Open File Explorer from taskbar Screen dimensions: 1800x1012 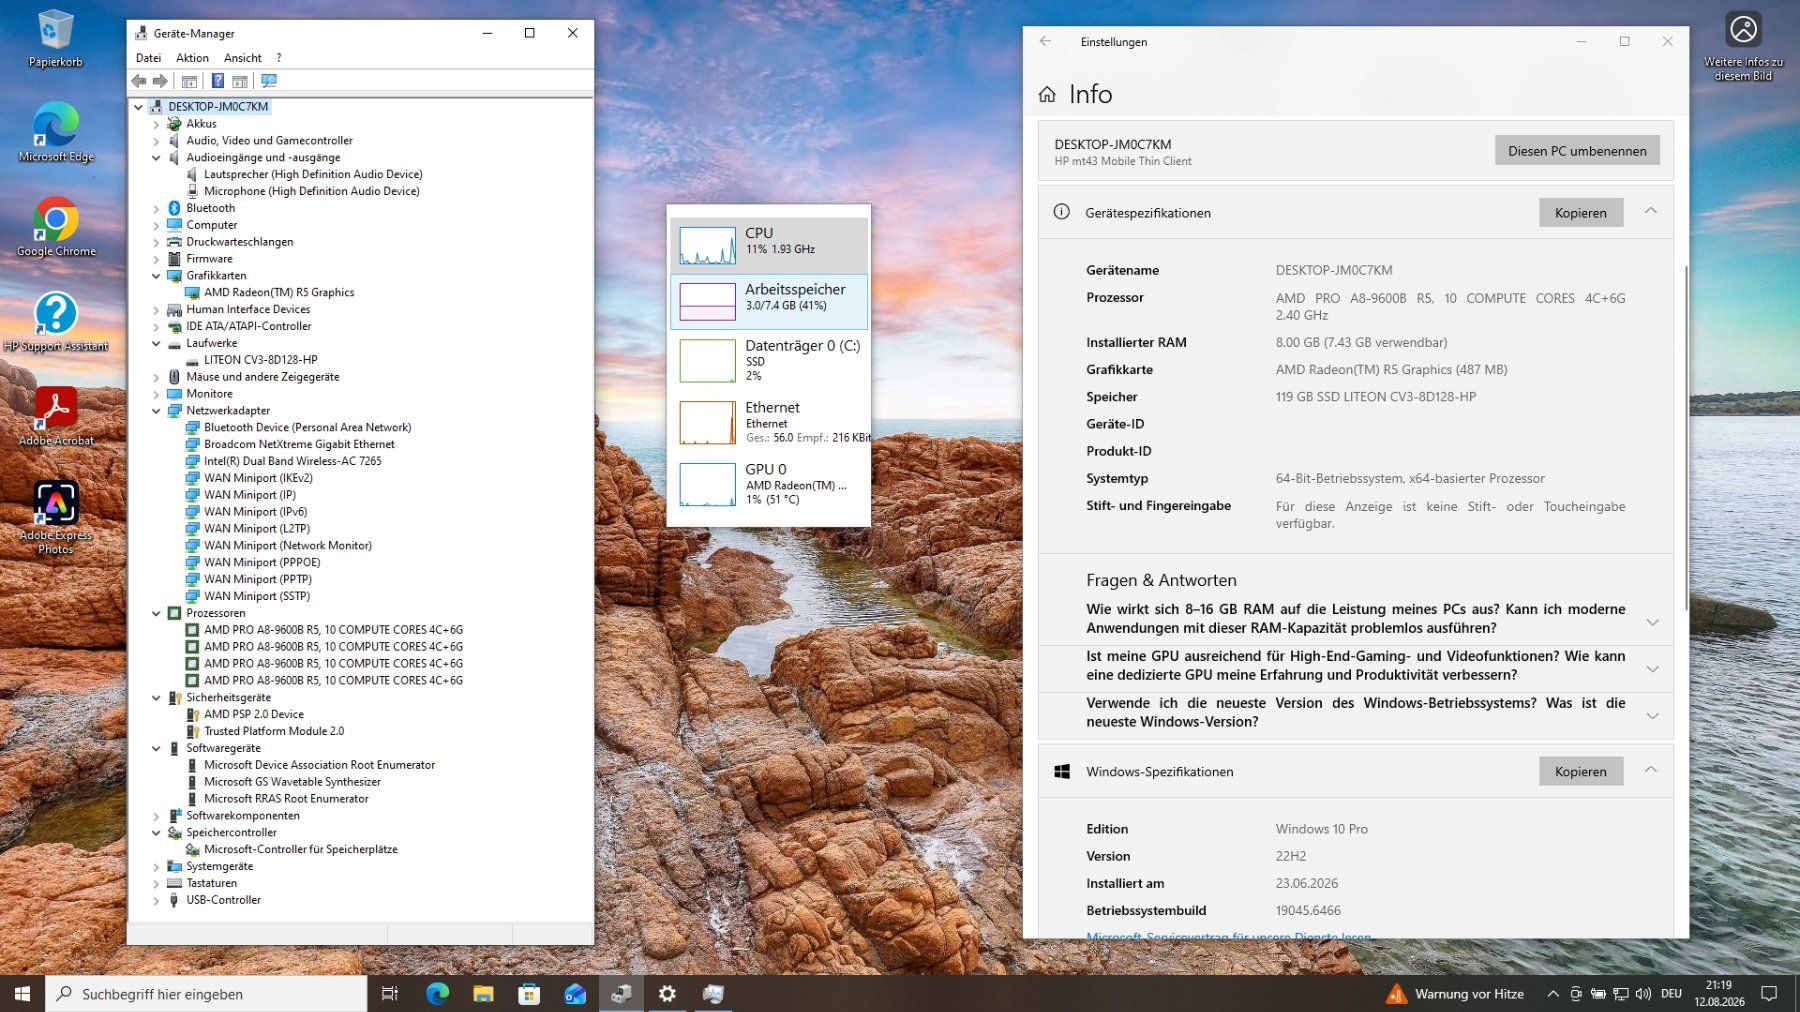(x=483, y=993)
